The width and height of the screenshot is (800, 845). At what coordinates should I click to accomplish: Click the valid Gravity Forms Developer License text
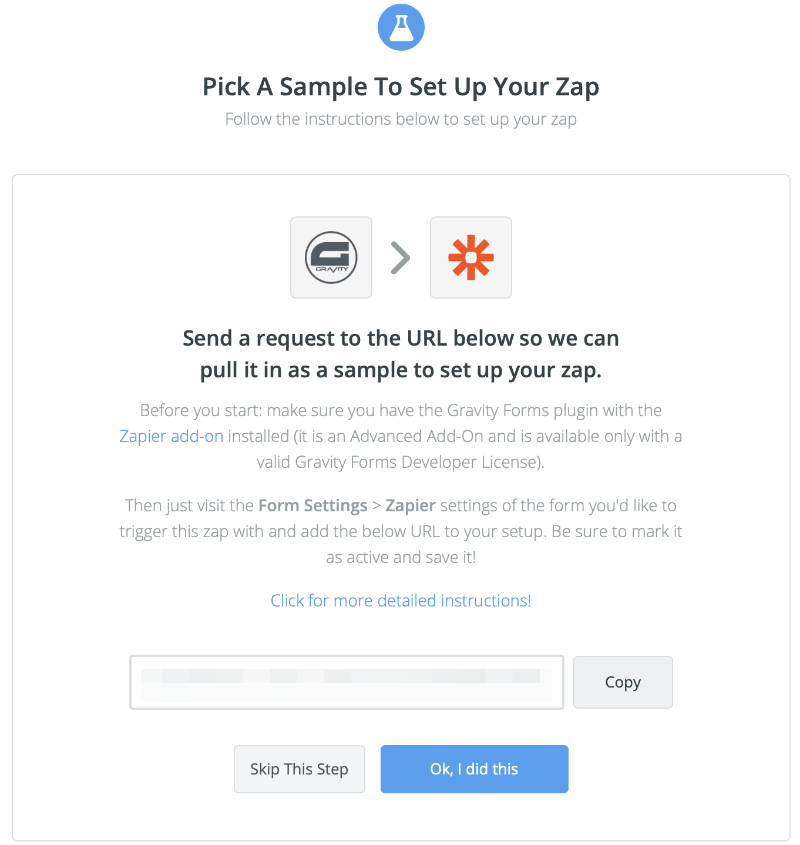click(401, 462)
